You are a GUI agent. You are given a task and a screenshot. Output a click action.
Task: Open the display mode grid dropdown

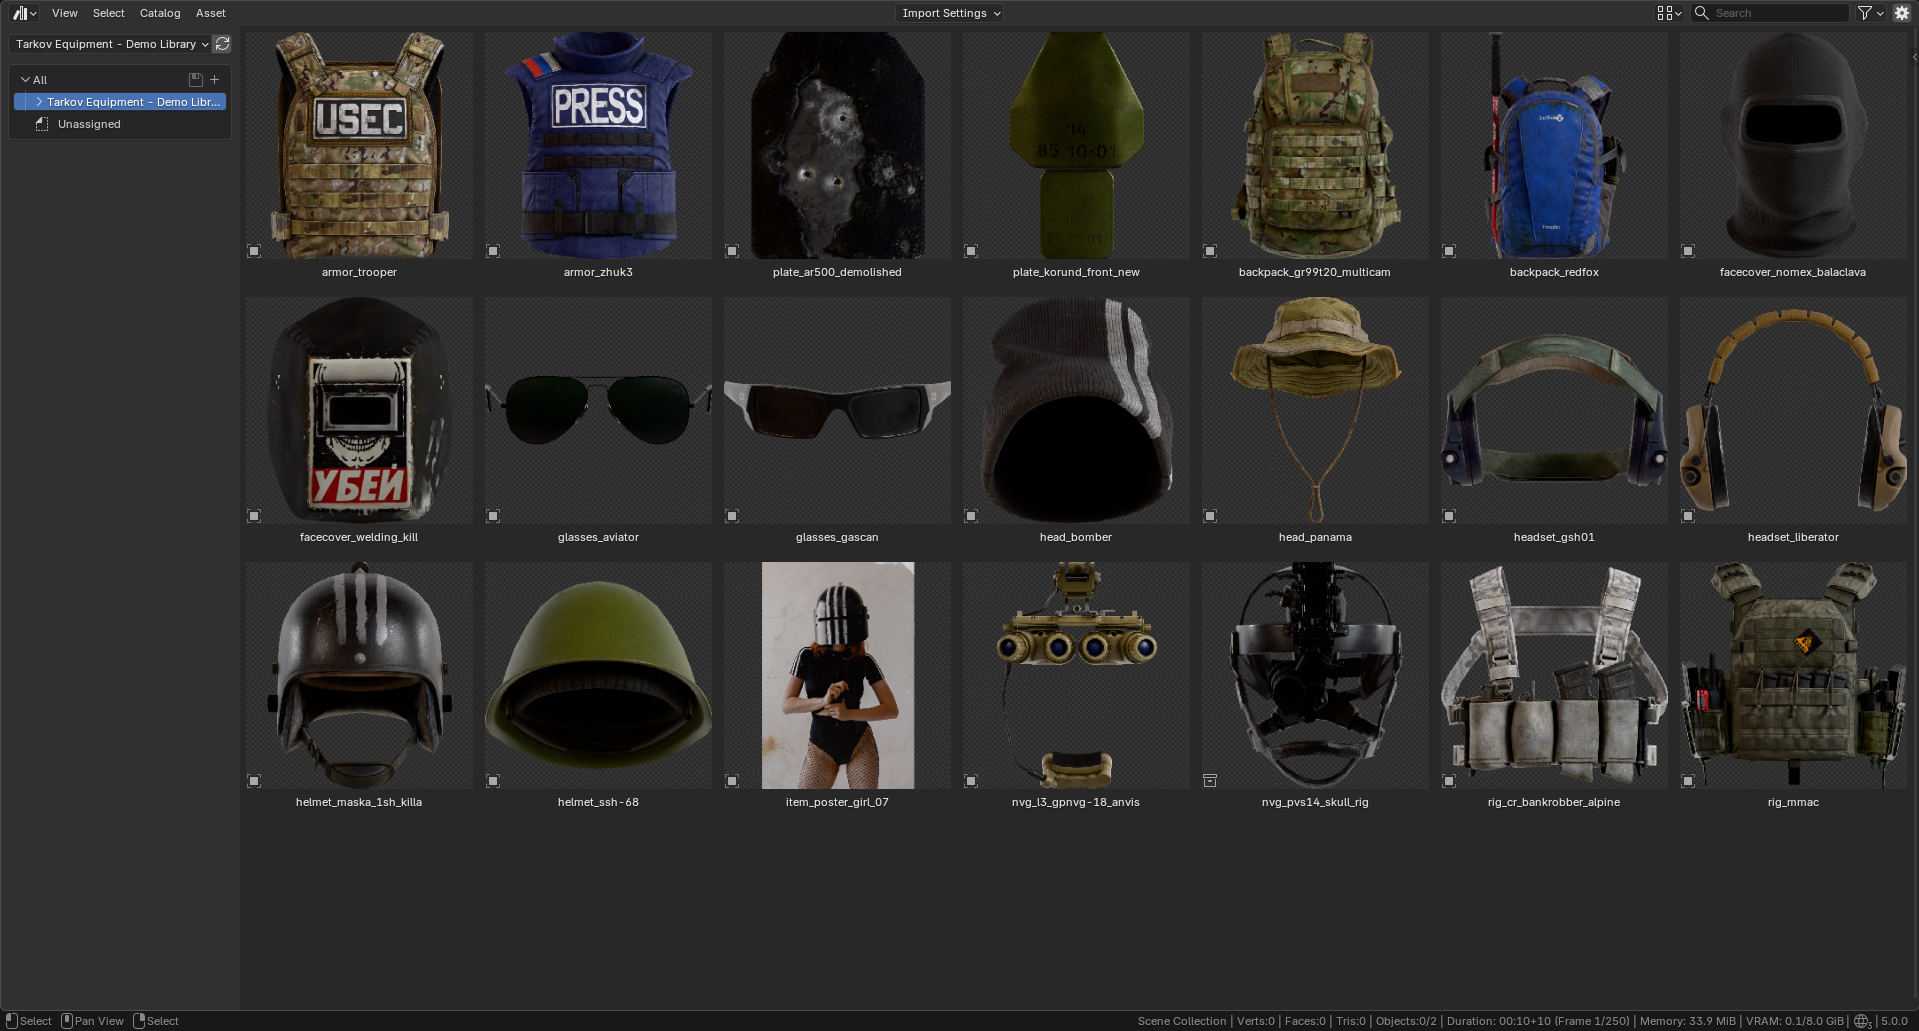pos(1668,13)
